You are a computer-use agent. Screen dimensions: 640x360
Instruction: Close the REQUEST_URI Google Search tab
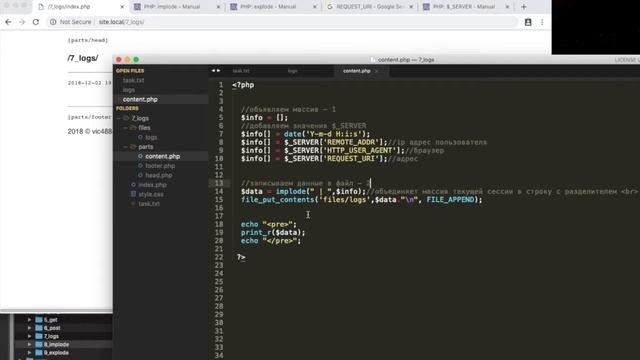(411, 7)
